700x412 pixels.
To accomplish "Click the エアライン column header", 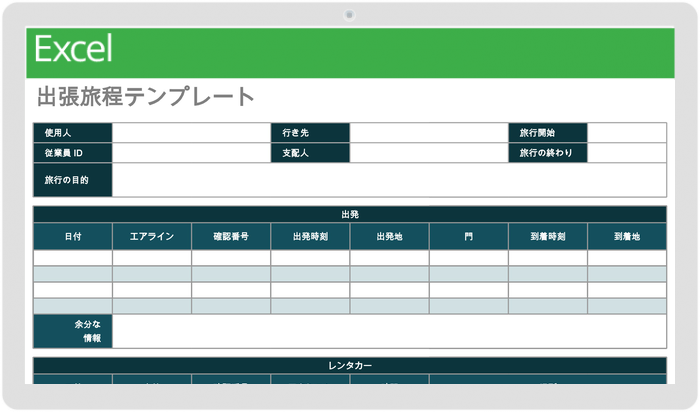I will click(x=152, y=237).
